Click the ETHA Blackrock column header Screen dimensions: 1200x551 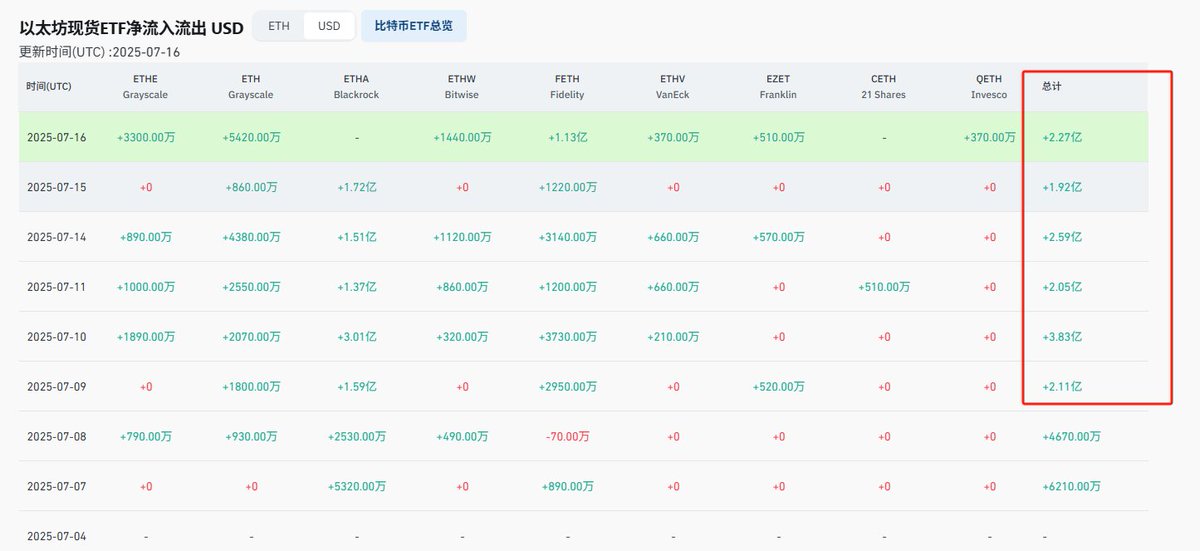pos(357,87)
